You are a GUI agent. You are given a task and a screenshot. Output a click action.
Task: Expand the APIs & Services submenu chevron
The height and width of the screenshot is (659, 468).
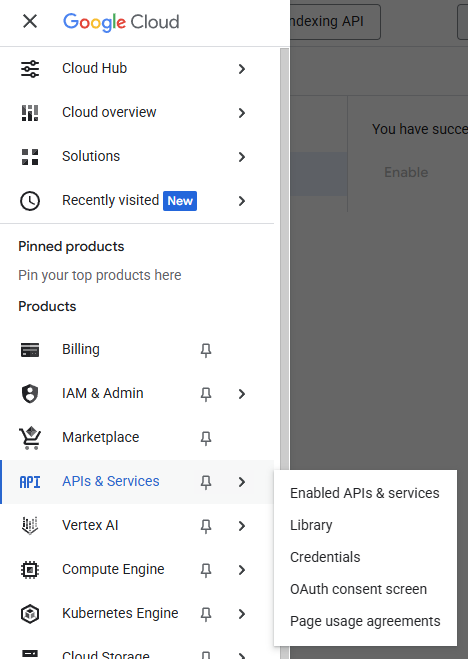coord(242,482)
